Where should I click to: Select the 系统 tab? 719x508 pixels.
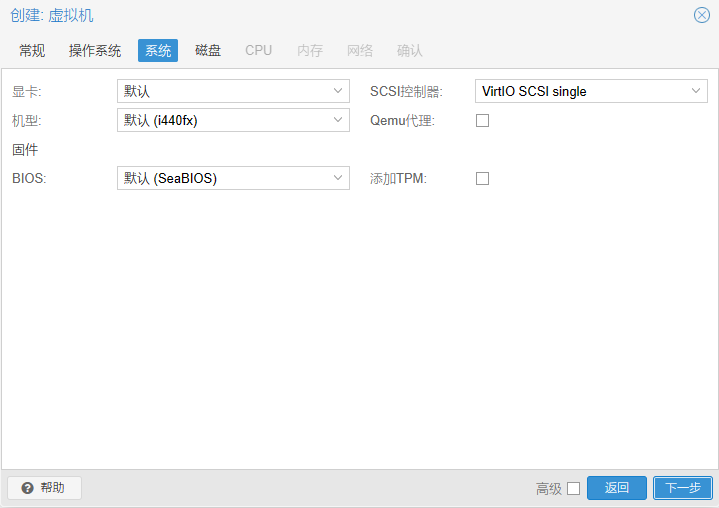coord(158,50)
